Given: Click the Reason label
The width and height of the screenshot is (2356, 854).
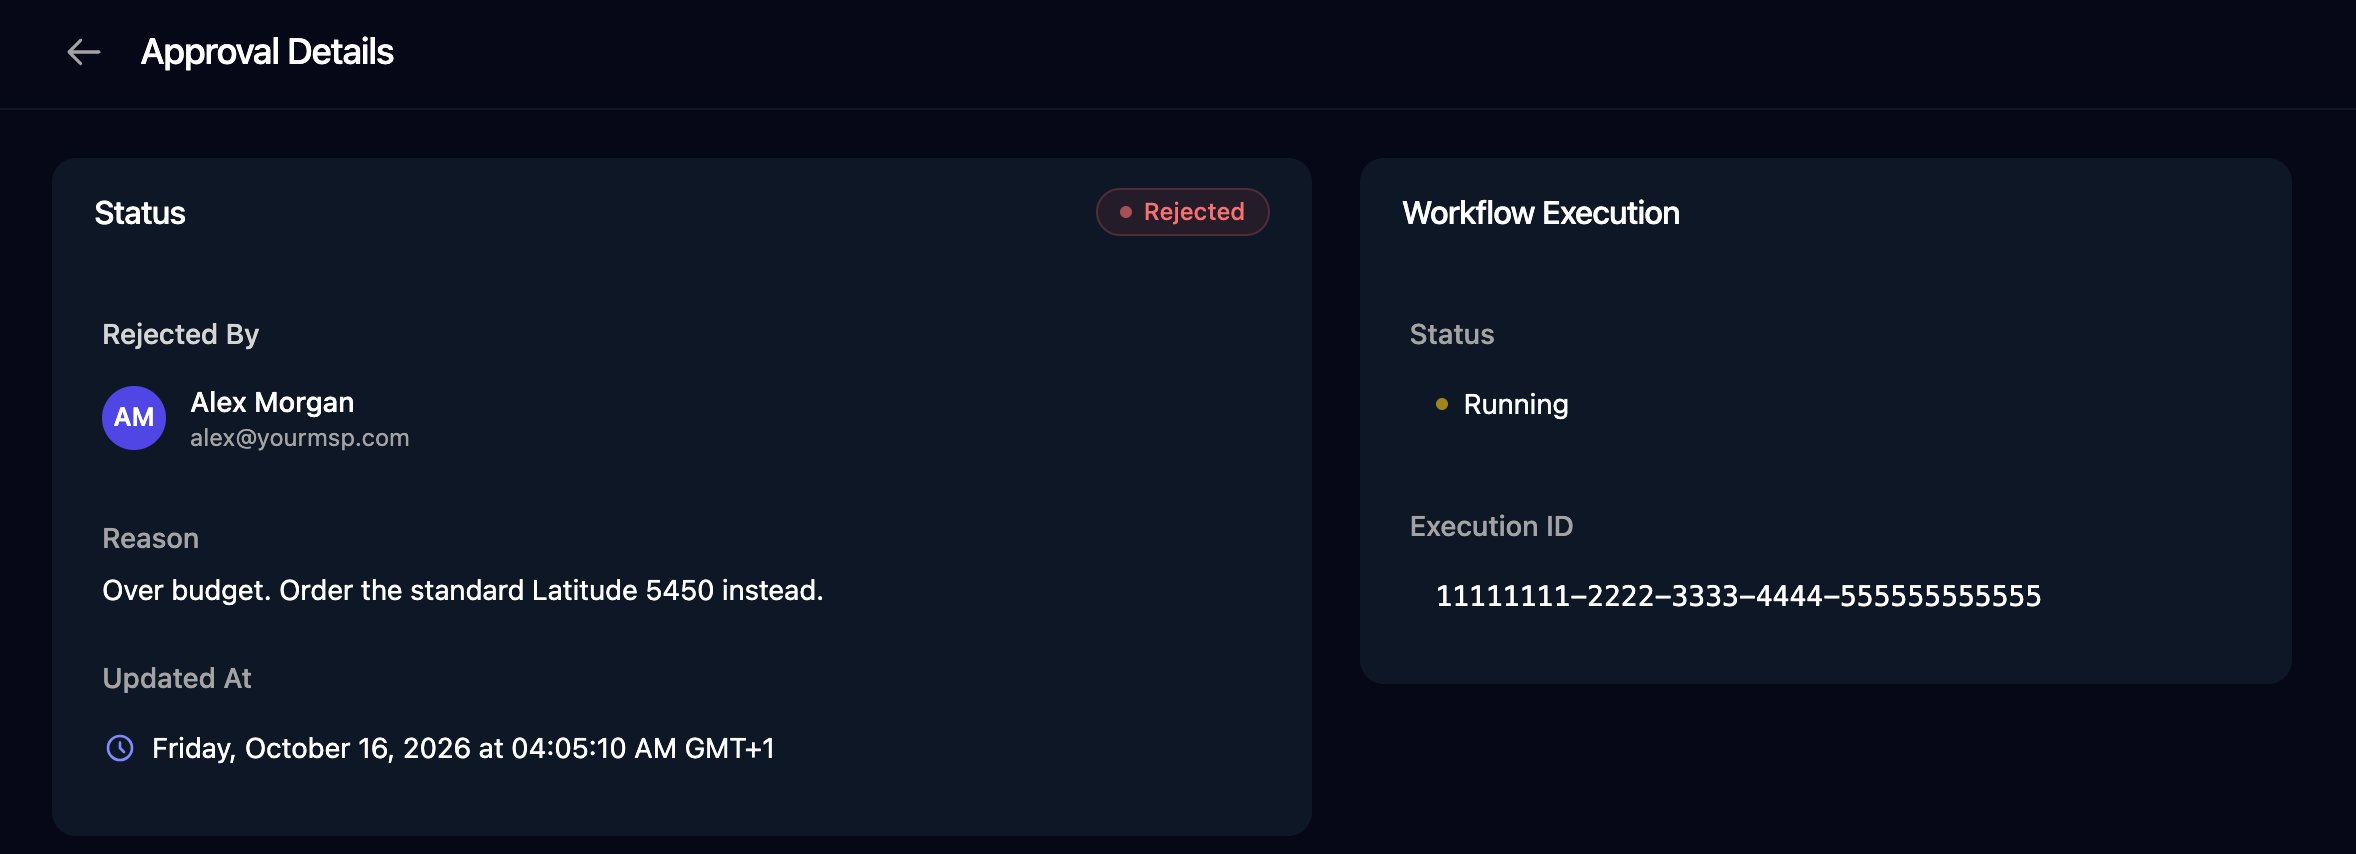Looking at the screenshot, I should tap(151, 538).
